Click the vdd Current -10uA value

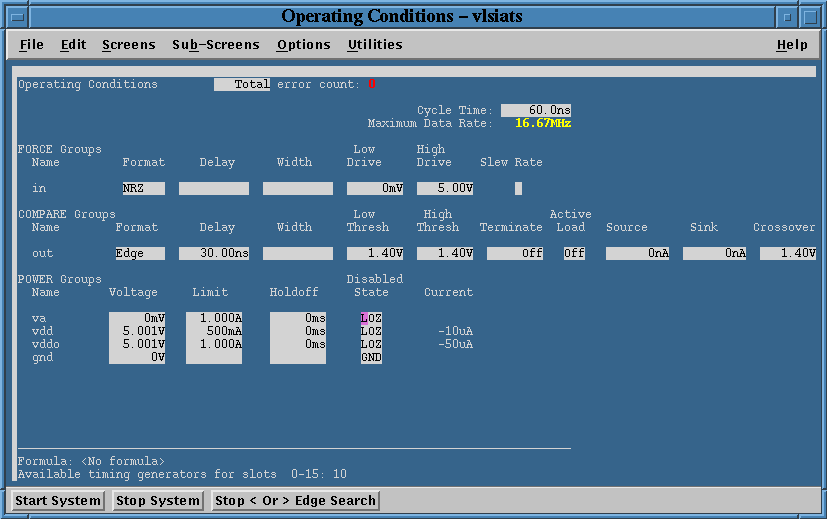click(456, 331)
